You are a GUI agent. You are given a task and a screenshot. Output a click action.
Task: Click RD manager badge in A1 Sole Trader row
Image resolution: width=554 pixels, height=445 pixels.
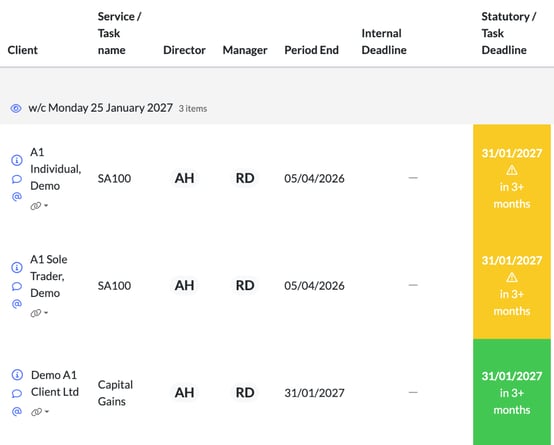click(x=245, y=285)
